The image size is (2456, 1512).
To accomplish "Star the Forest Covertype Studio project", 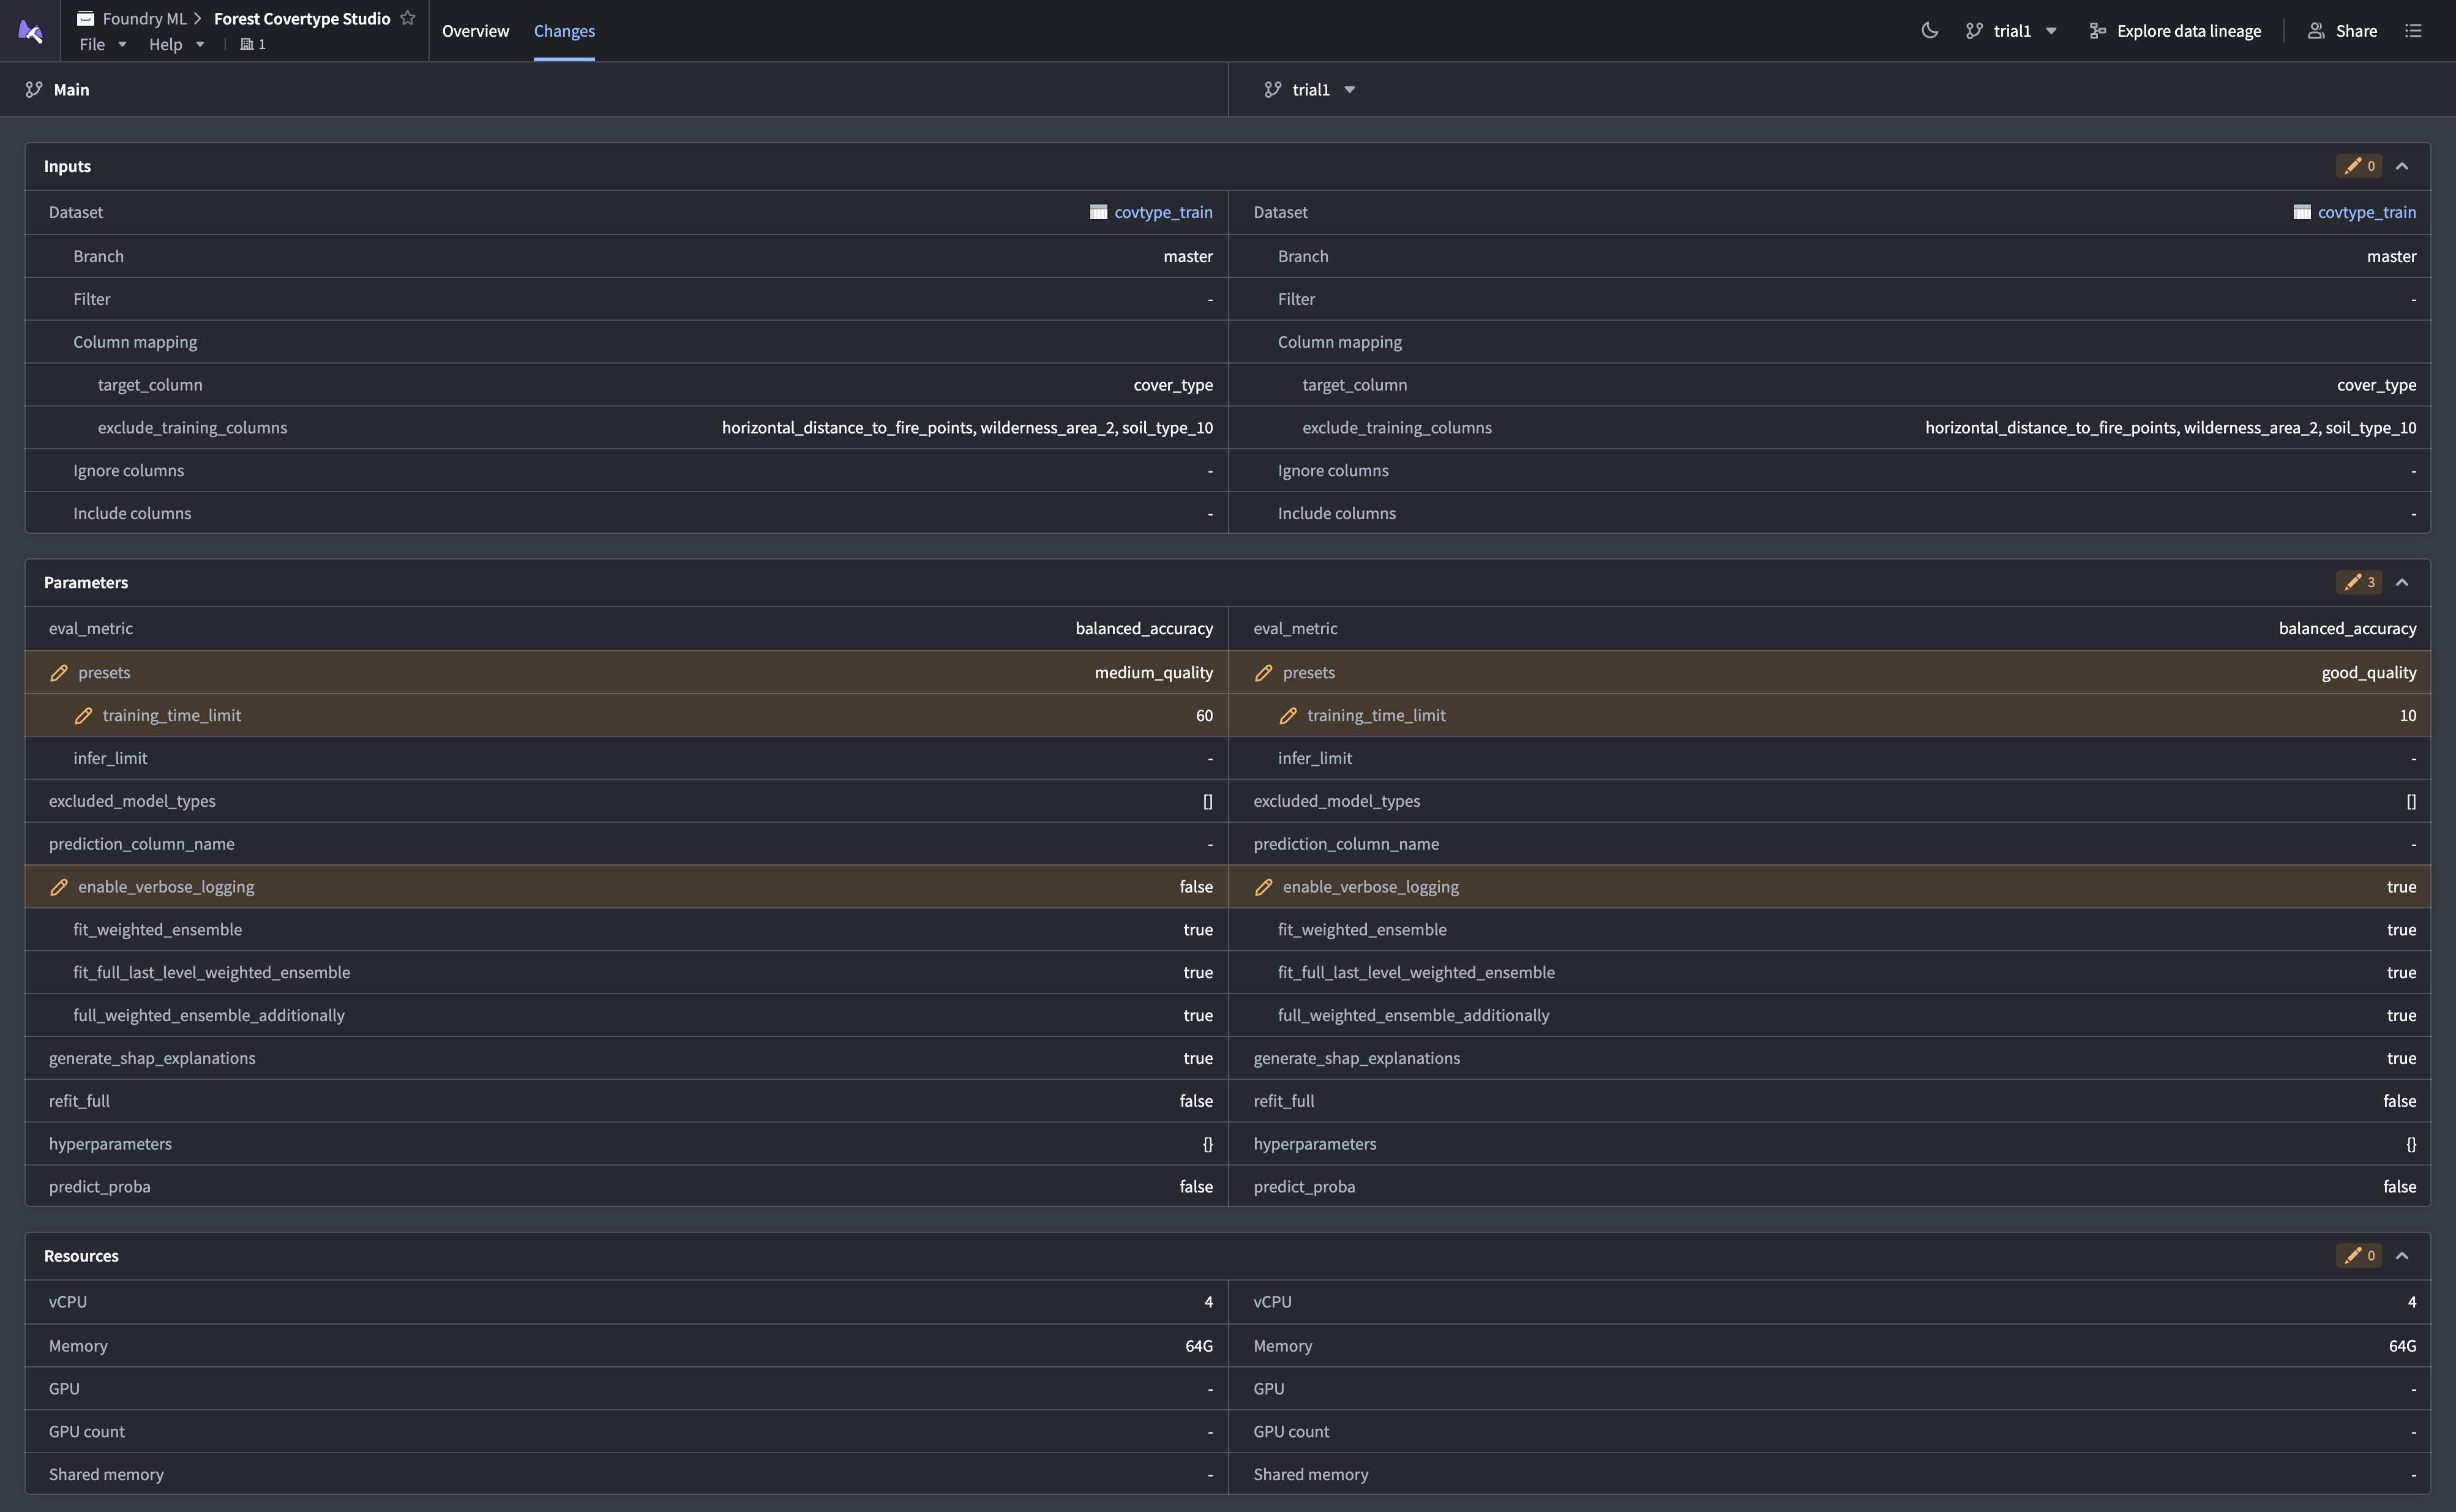I will pos(407,18).
